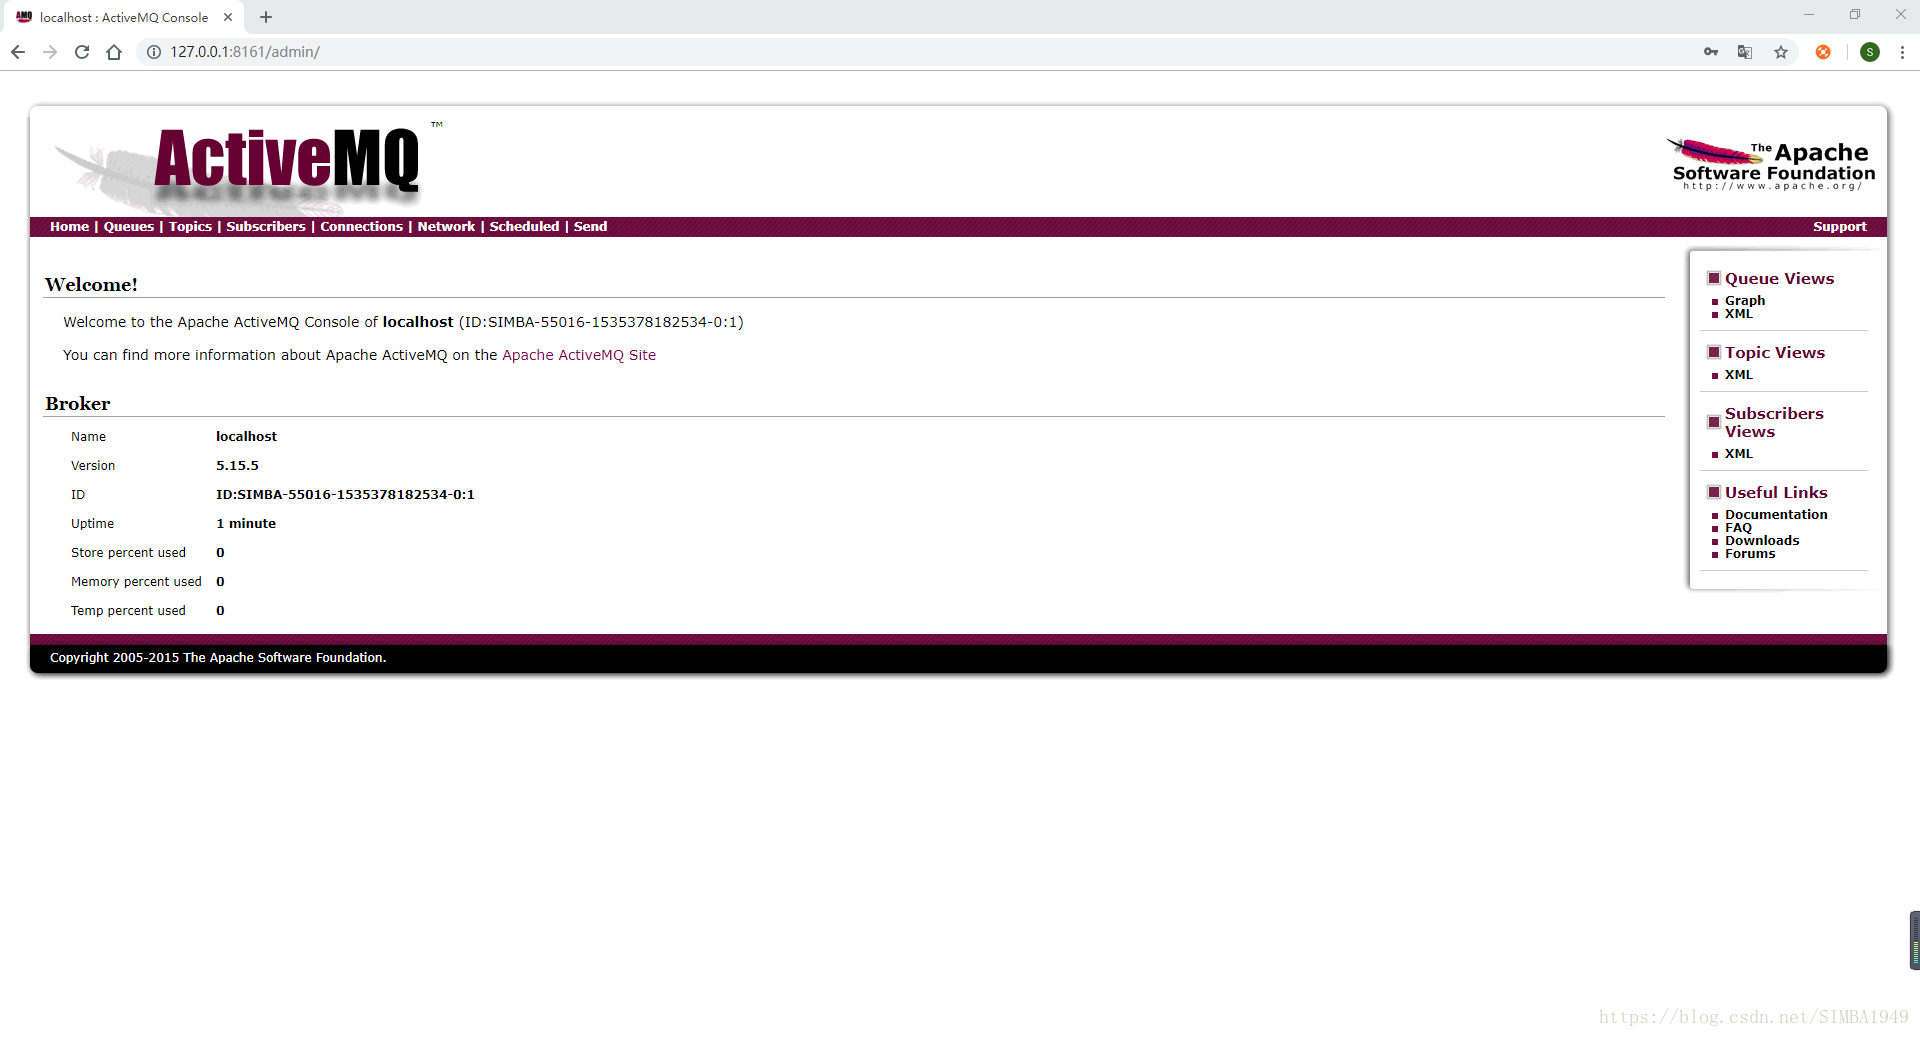Viewport: 1920px width, 1037px height.
Task: Open XML under Subscribers Views
Action: click(1738, 454)
